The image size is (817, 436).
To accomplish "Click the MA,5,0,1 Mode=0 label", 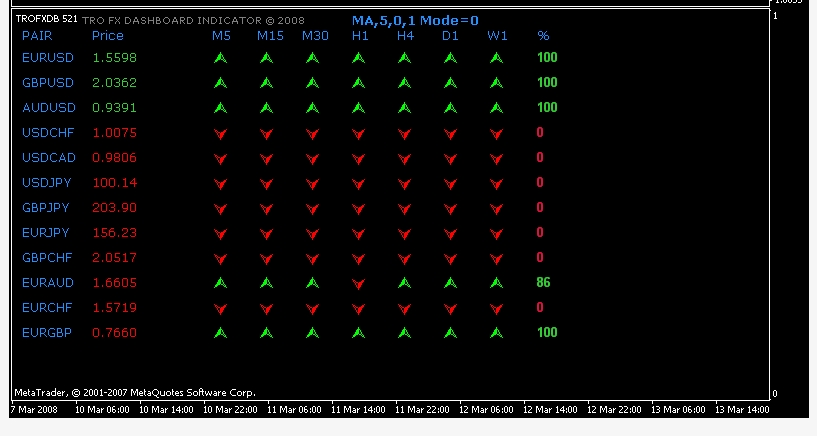I will [415, 20].
